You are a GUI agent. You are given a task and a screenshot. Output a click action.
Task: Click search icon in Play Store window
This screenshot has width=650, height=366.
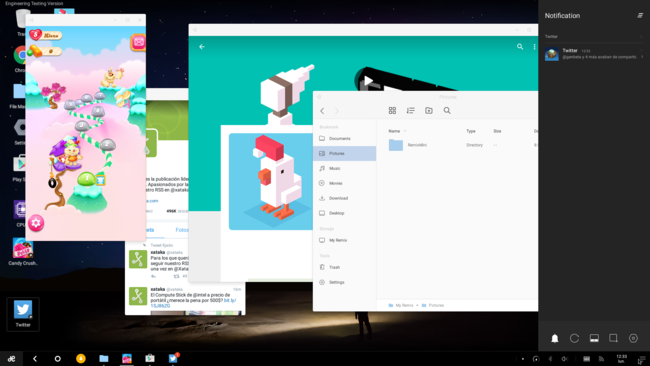(x=520, y=47)
